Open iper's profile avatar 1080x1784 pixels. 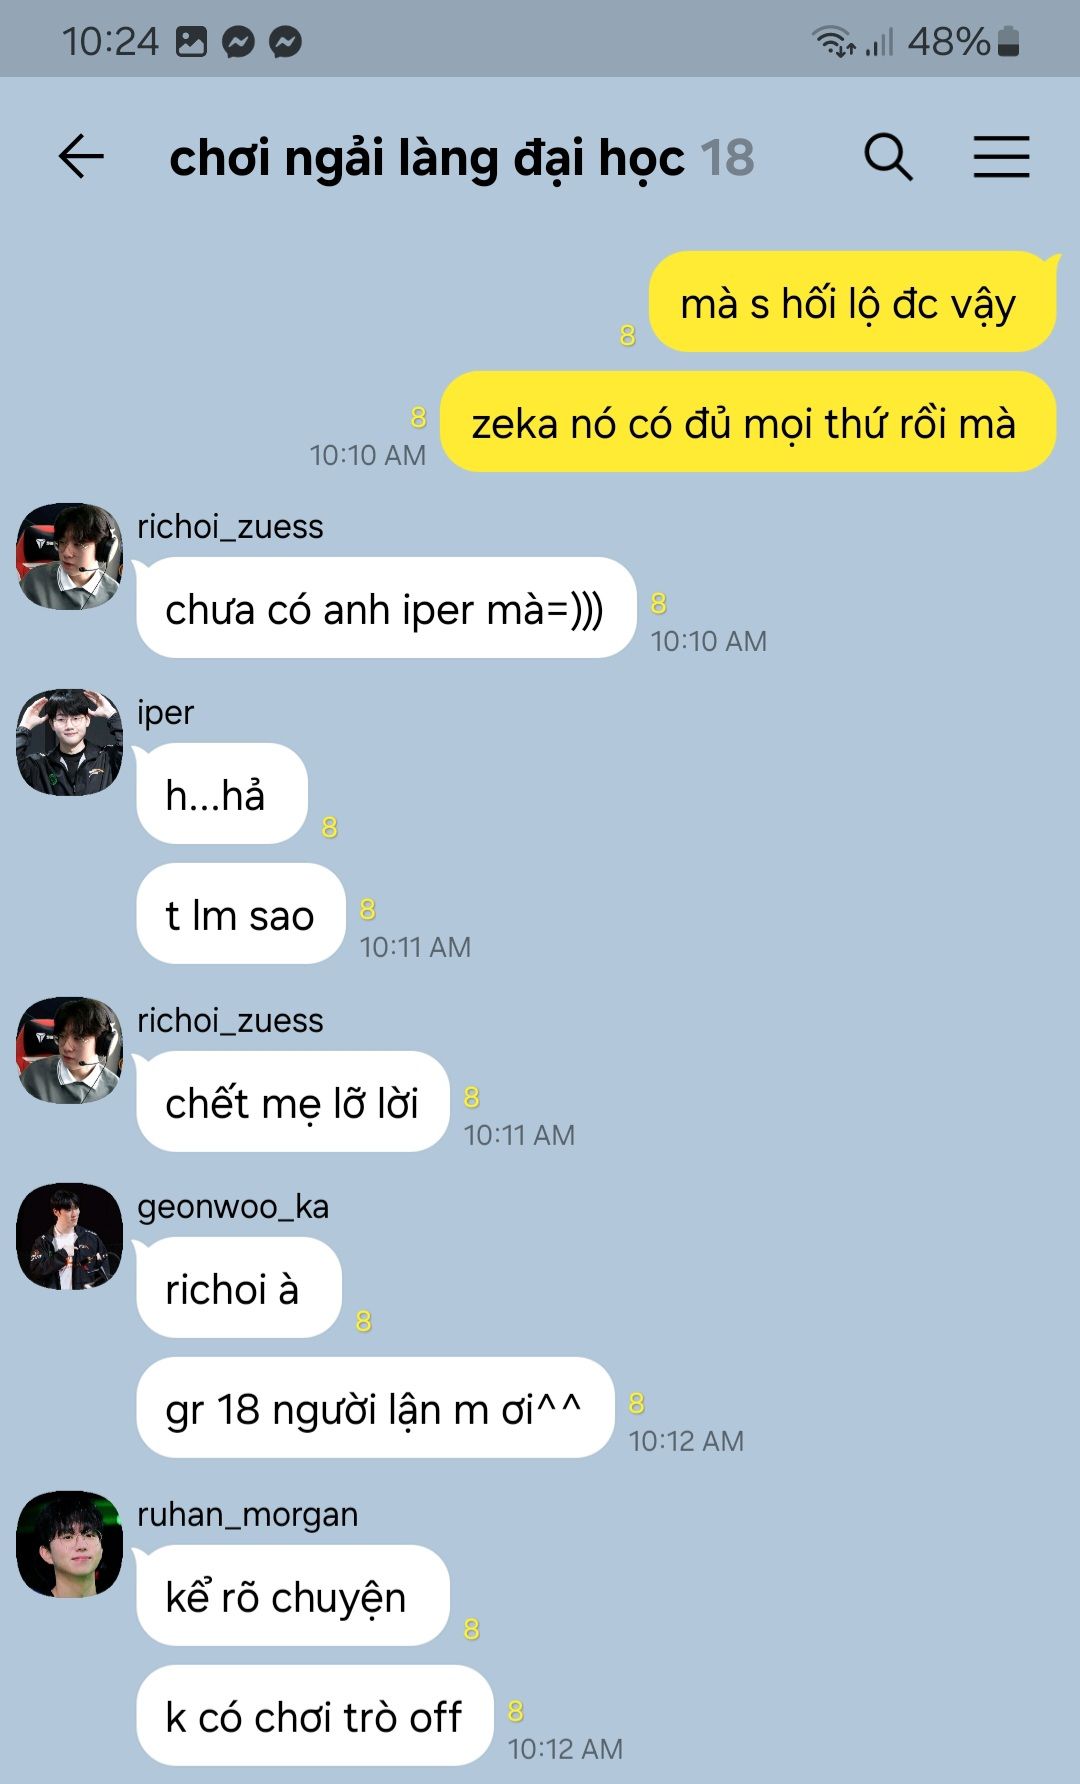pyautogui.click(x=70, y=742)
